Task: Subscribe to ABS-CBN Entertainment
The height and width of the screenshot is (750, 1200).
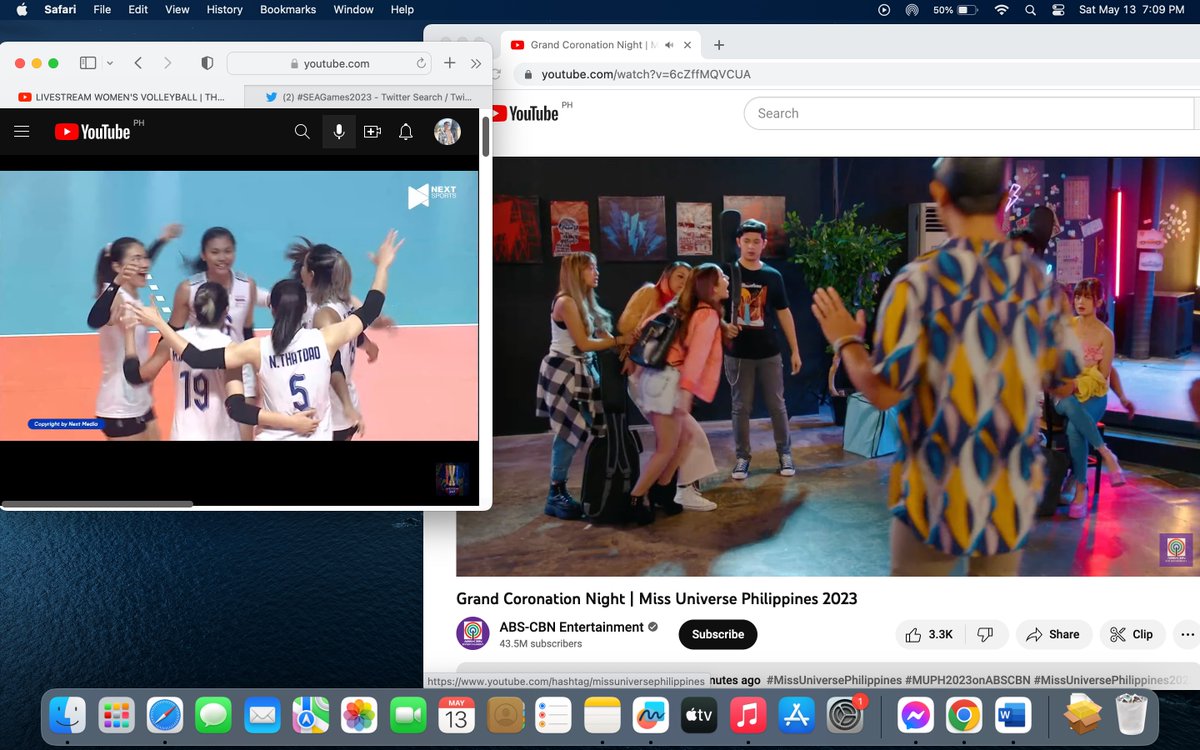Action: click(x=718, y=634)
